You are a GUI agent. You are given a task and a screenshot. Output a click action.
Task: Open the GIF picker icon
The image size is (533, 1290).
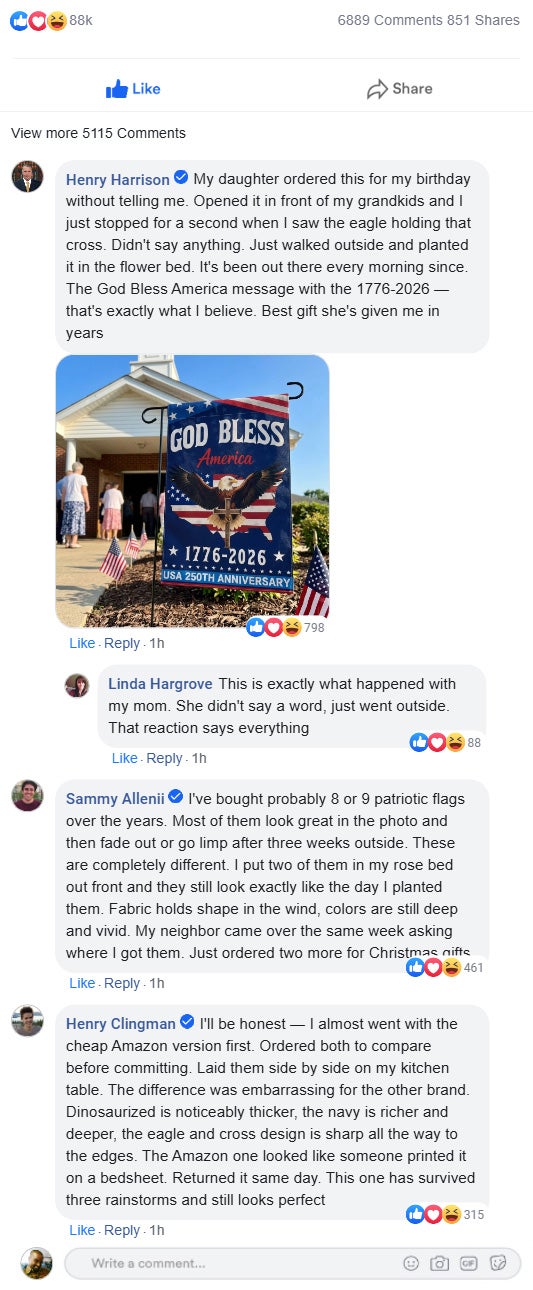coord(468,1263)
